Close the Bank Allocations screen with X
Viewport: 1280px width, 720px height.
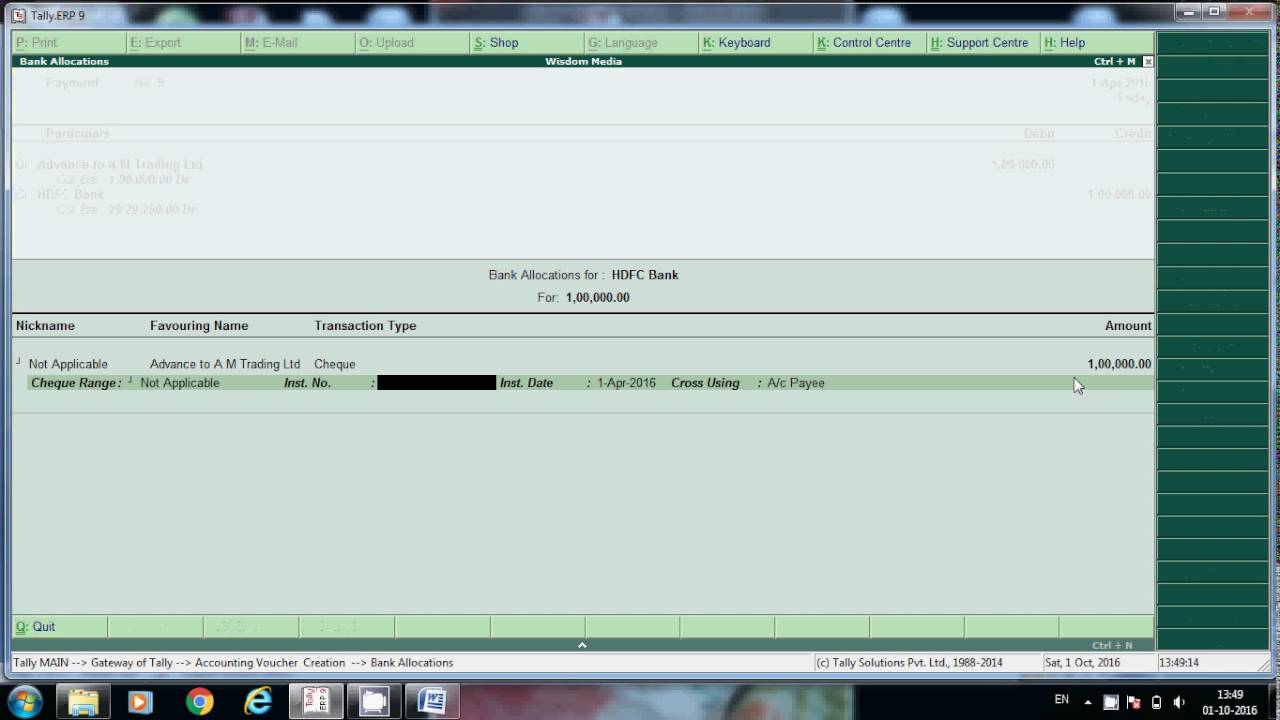[x=1148, y=62]
